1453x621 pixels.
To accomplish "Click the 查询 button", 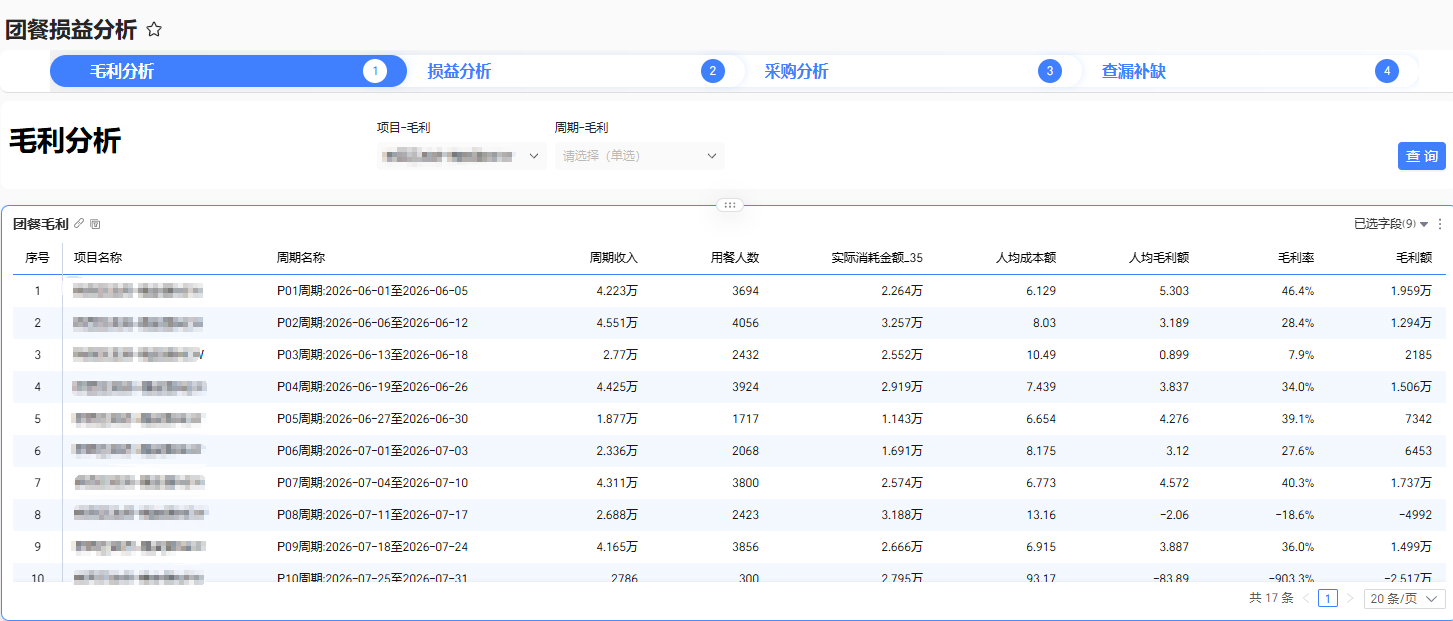I will (x=1422, y=156).
